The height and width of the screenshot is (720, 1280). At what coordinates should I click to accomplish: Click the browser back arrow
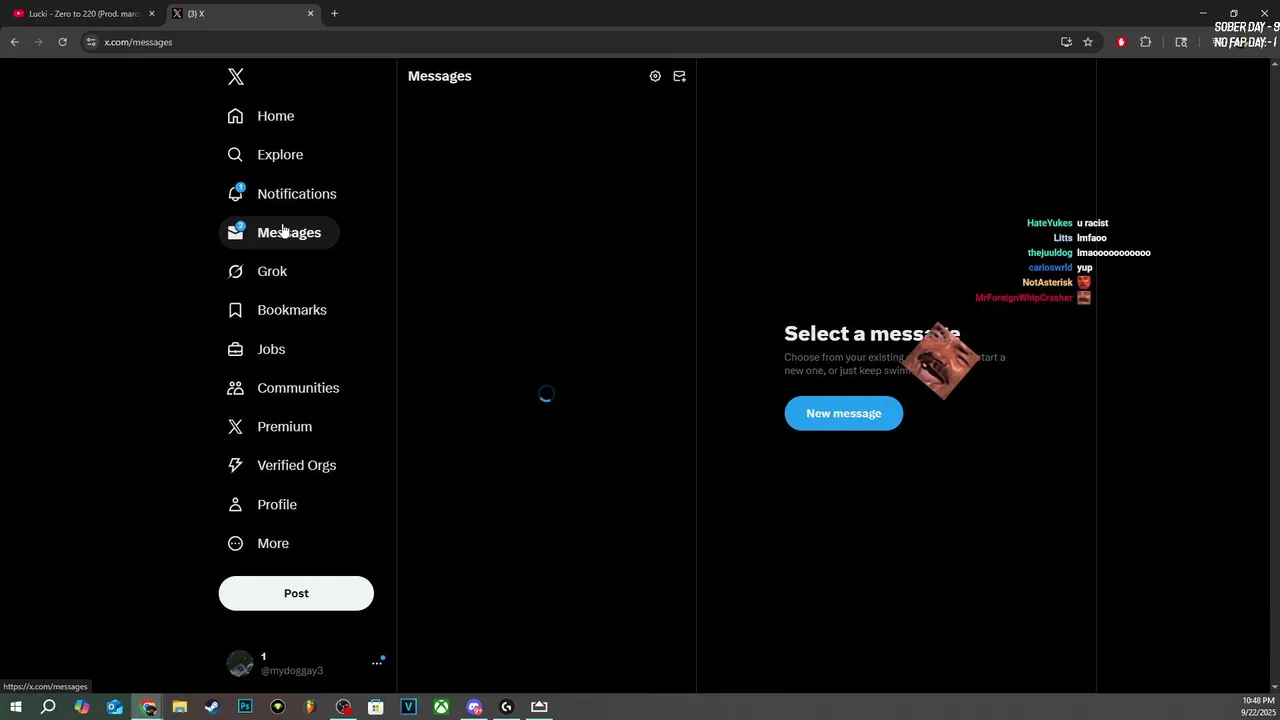(14, 42)
